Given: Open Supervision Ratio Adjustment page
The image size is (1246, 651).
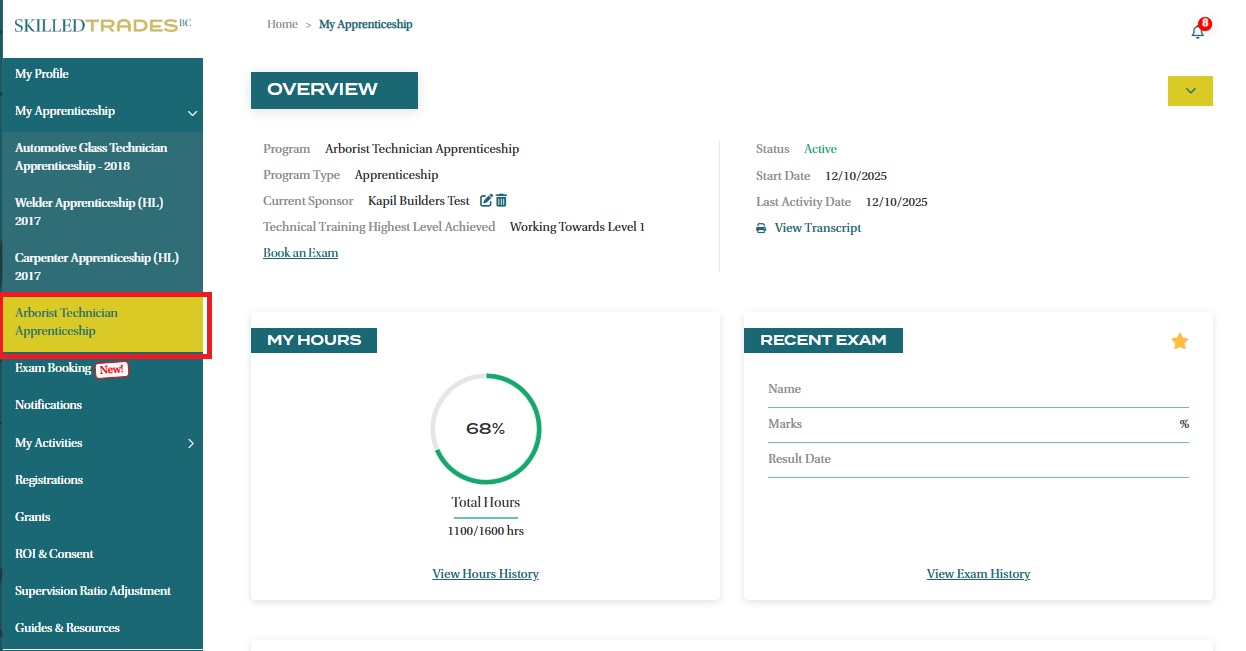Looking at the screenshot, I should pyautogui.click(x=93, y=591).
